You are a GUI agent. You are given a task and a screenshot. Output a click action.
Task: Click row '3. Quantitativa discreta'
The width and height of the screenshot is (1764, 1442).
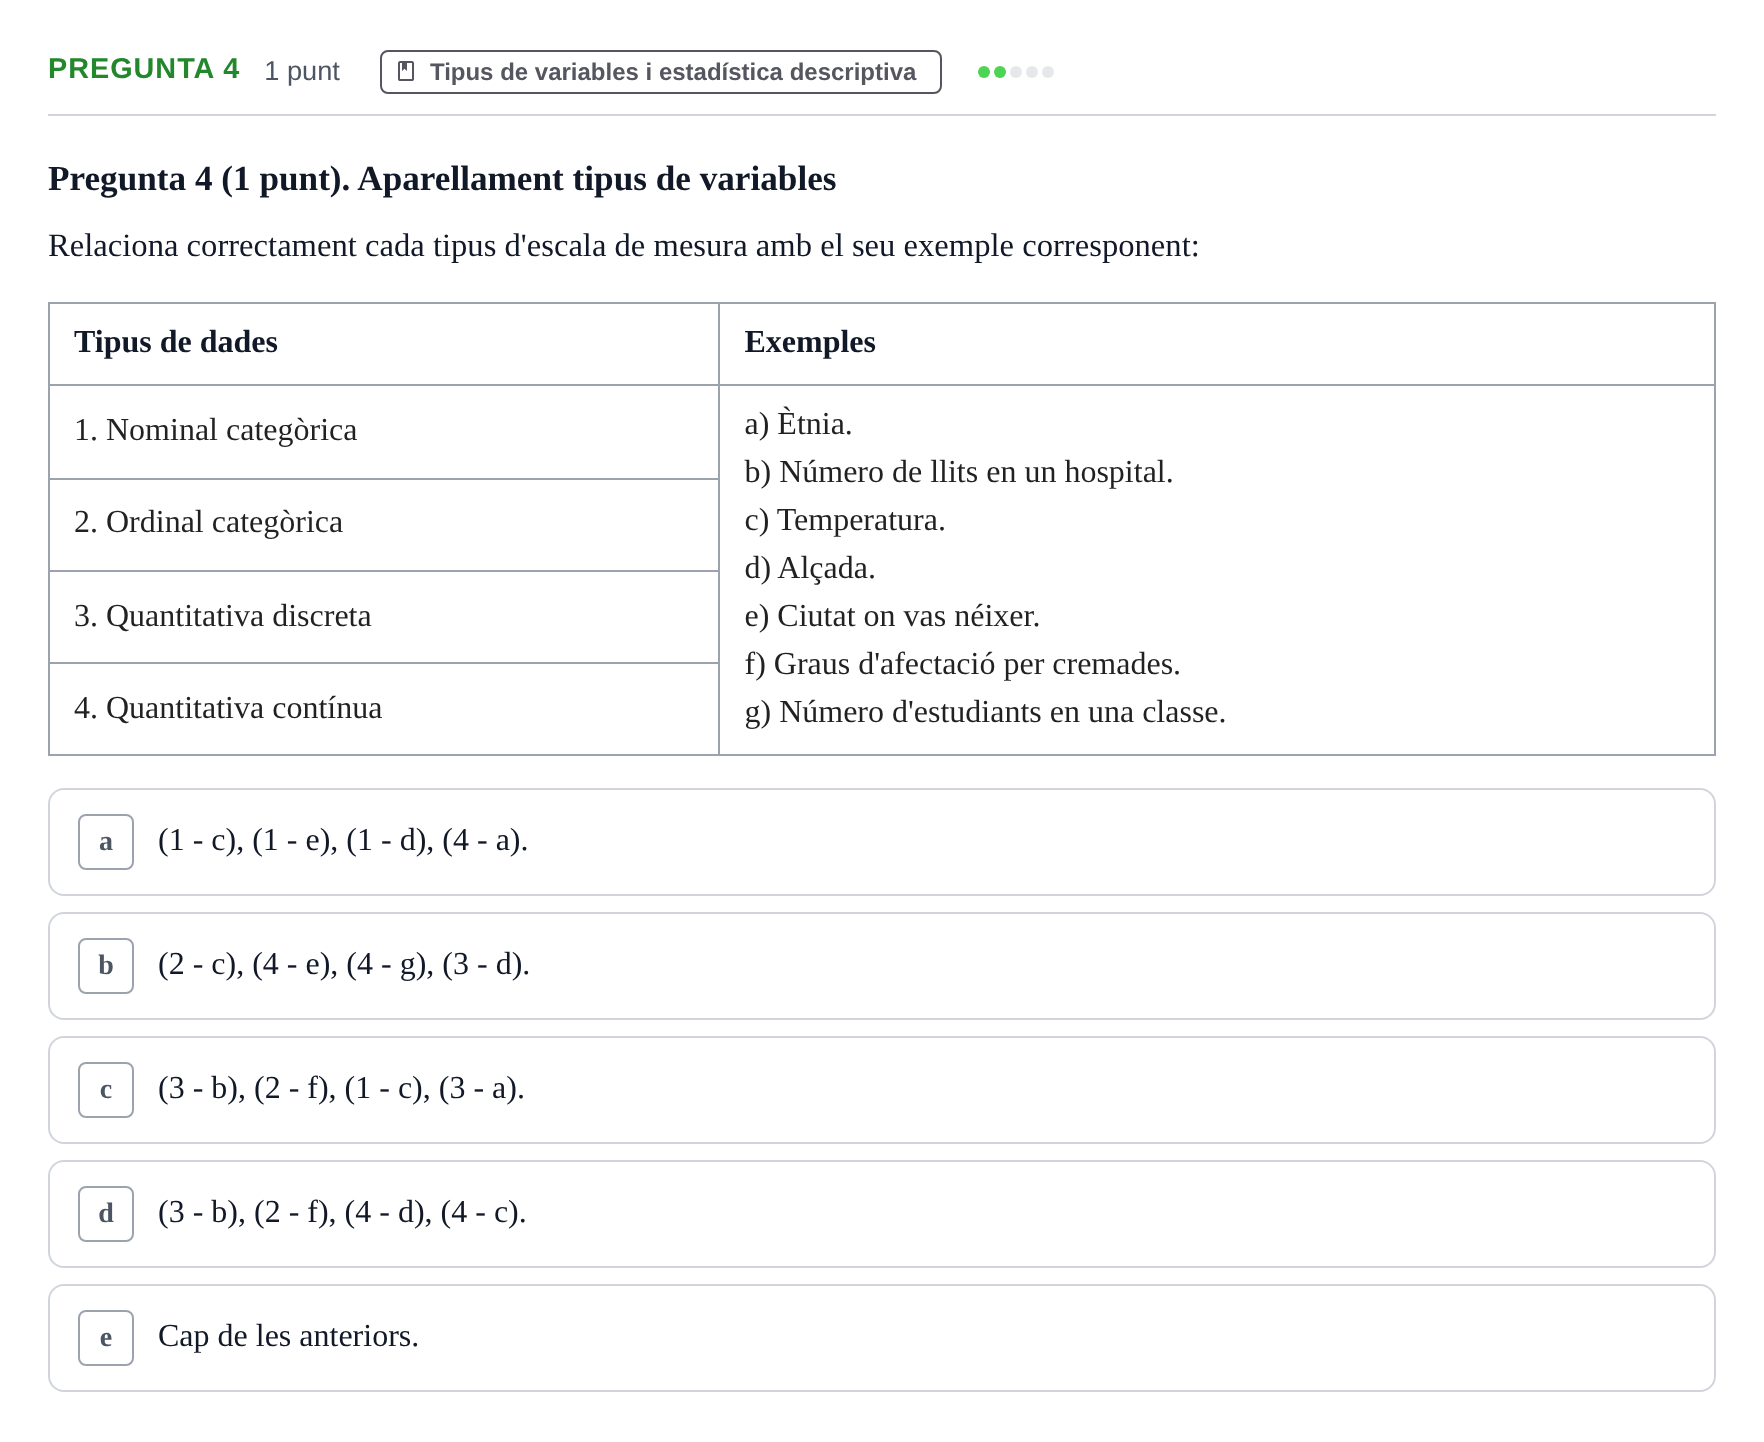pos(384,617)
